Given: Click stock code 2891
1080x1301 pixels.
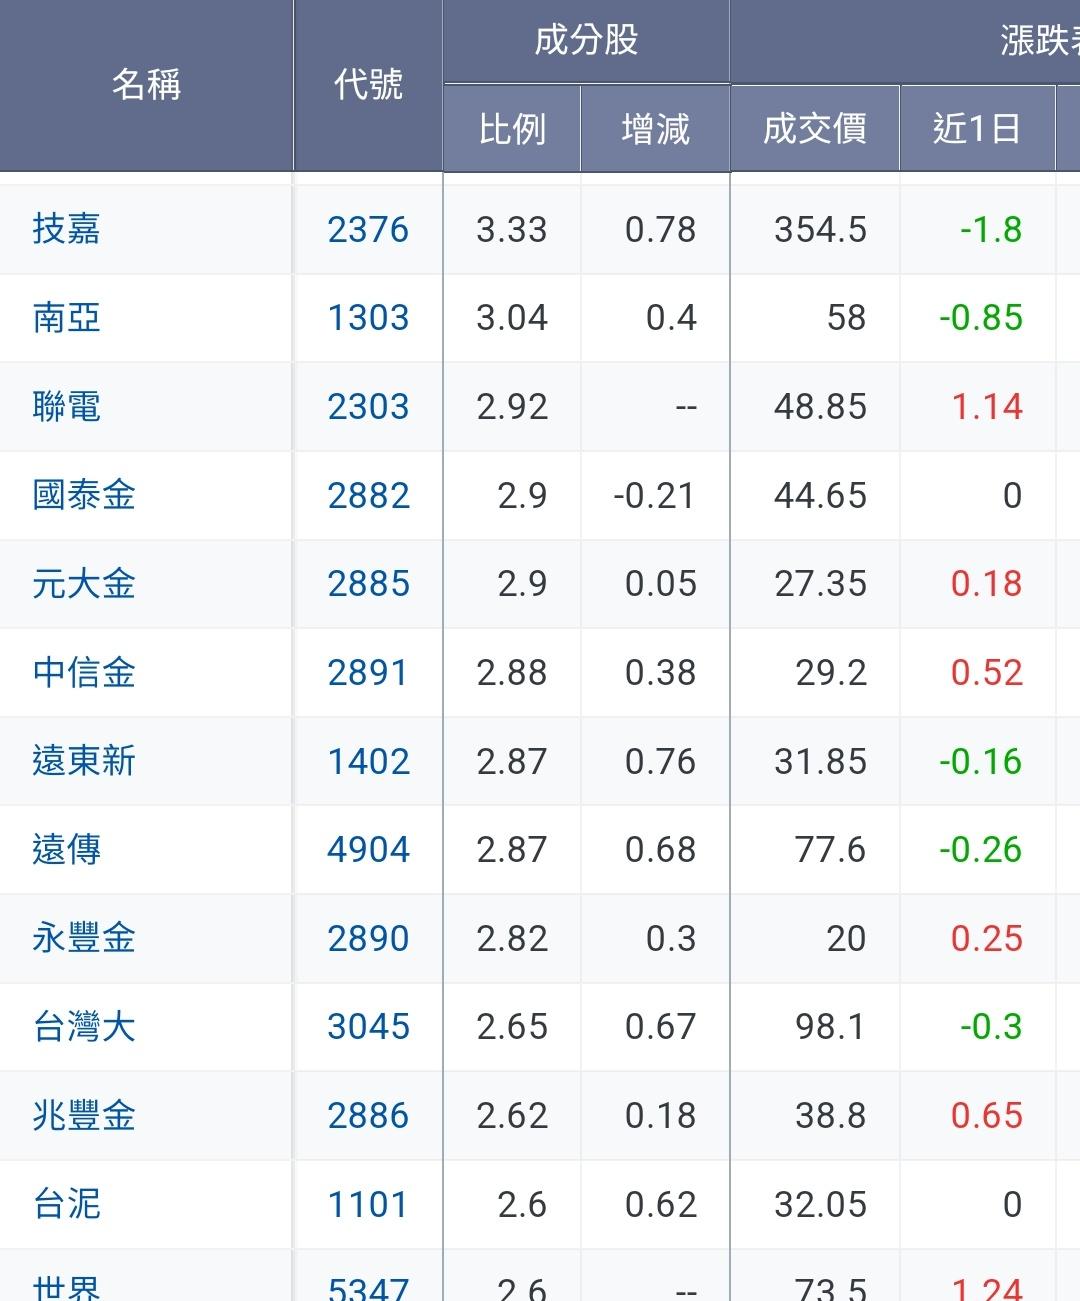Looking at the screenshot, I should (368, 673).
